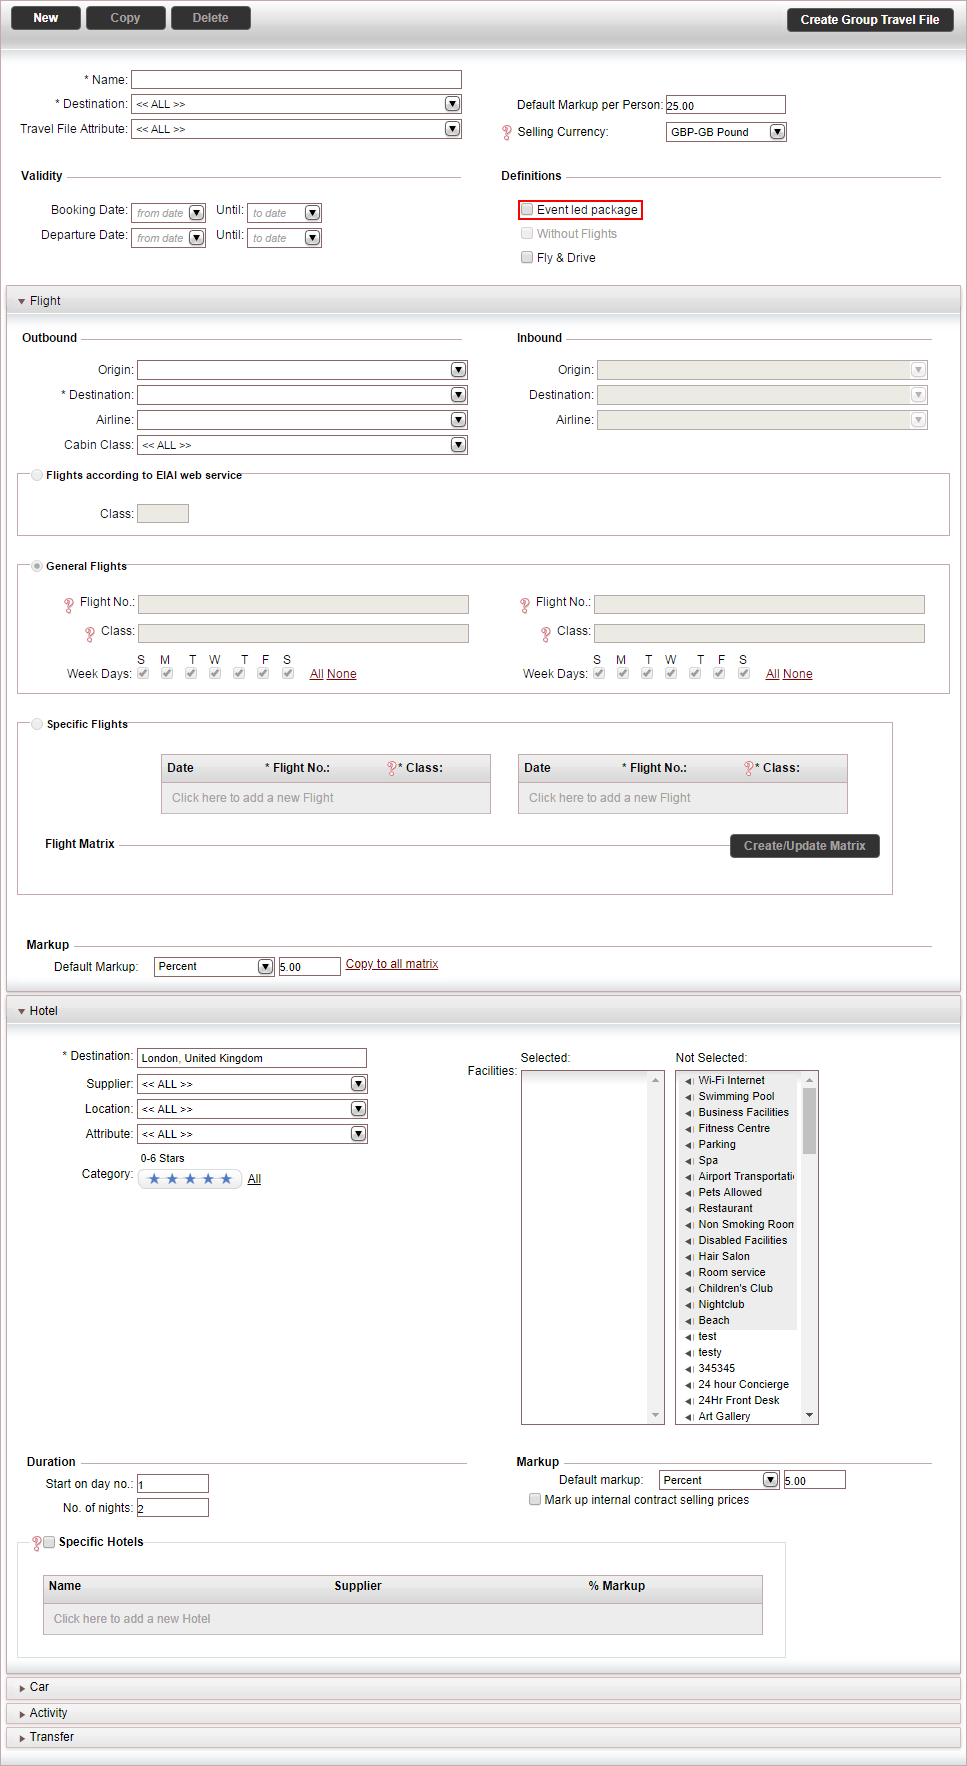Expand the Car section
Image resolution: width=967 pixels, height=1766 pixels.
(22, 1687)
